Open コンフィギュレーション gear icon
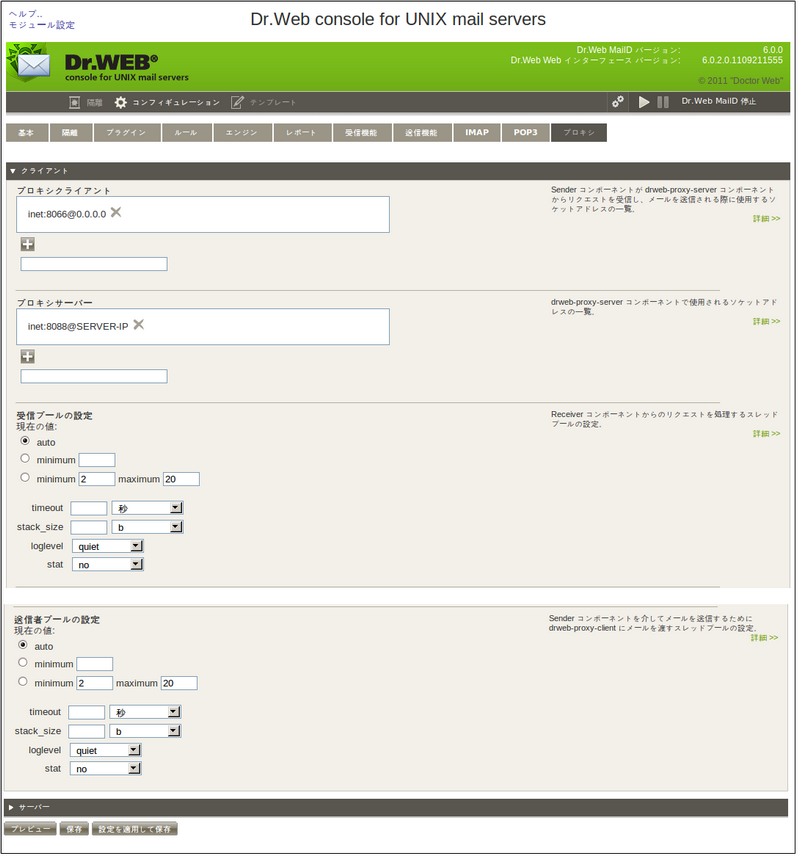Screen dimensions: 800x862 click(x=121, y=103)
